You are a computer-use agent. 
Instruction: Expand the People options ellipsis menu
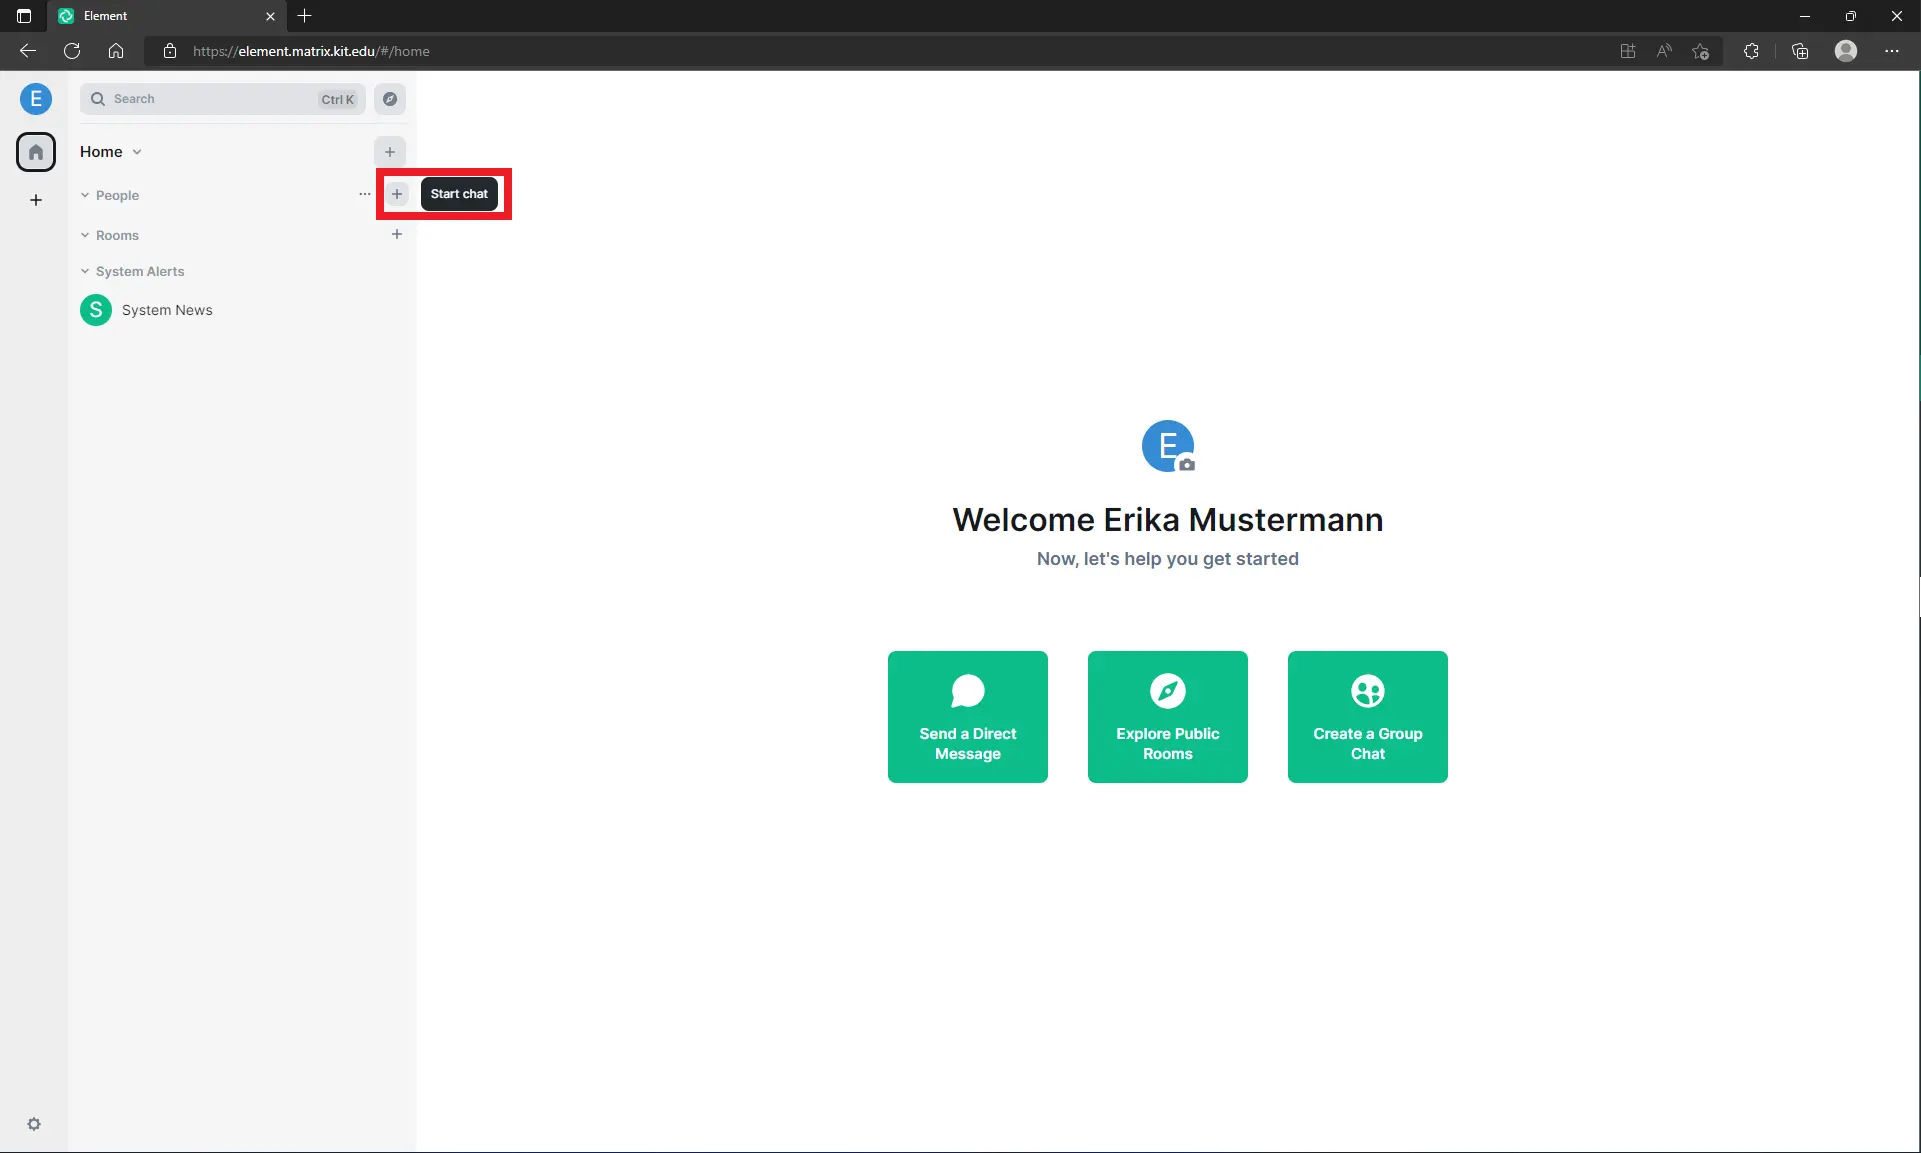pyautogui.click(x=363, y=194)
